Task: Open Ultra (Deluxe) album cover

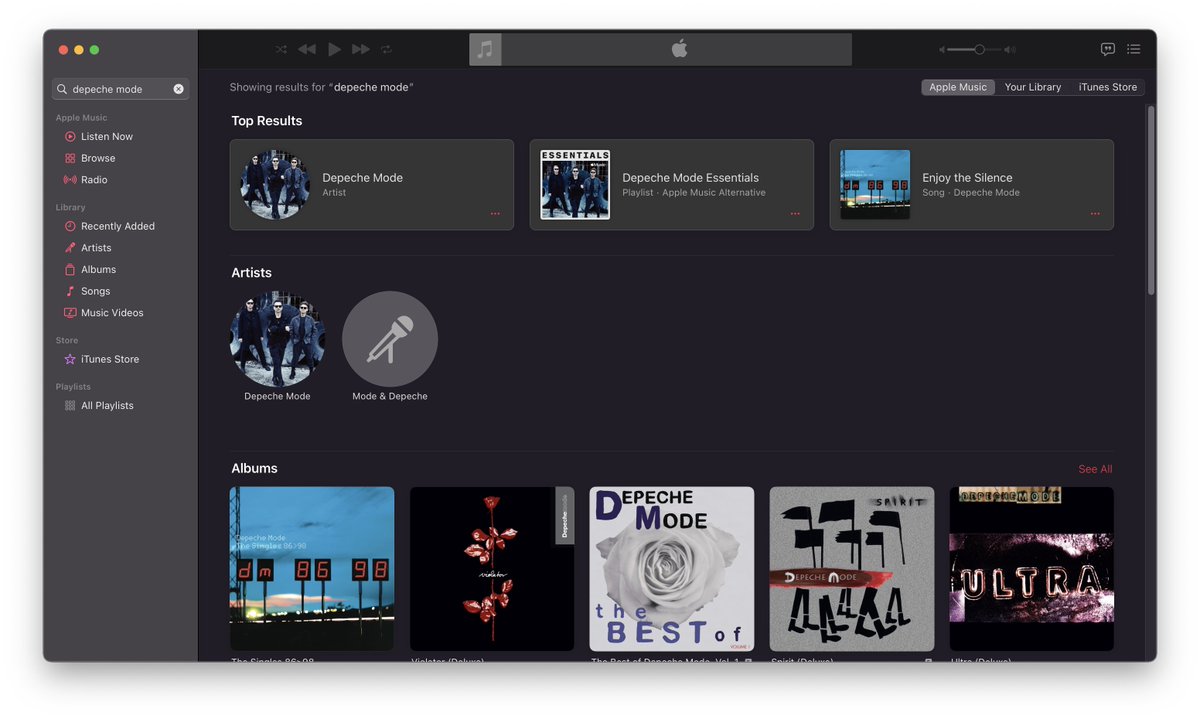Action: pos(1032,569)
